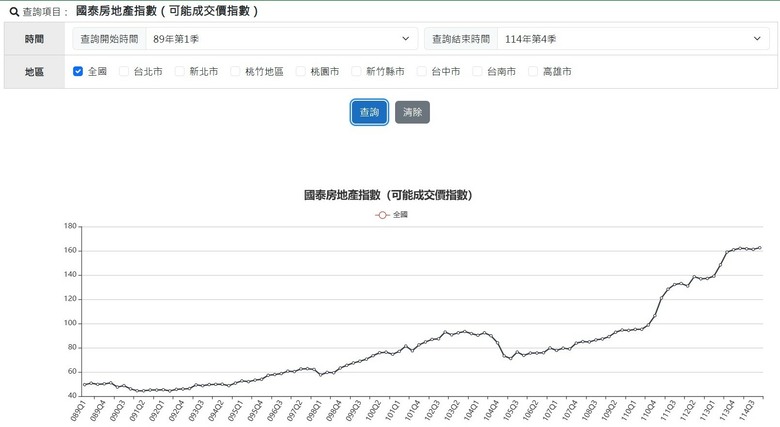The image size is (780, 427).
Task: Check the 台北市 checkbox
Action: click(124, 71)
